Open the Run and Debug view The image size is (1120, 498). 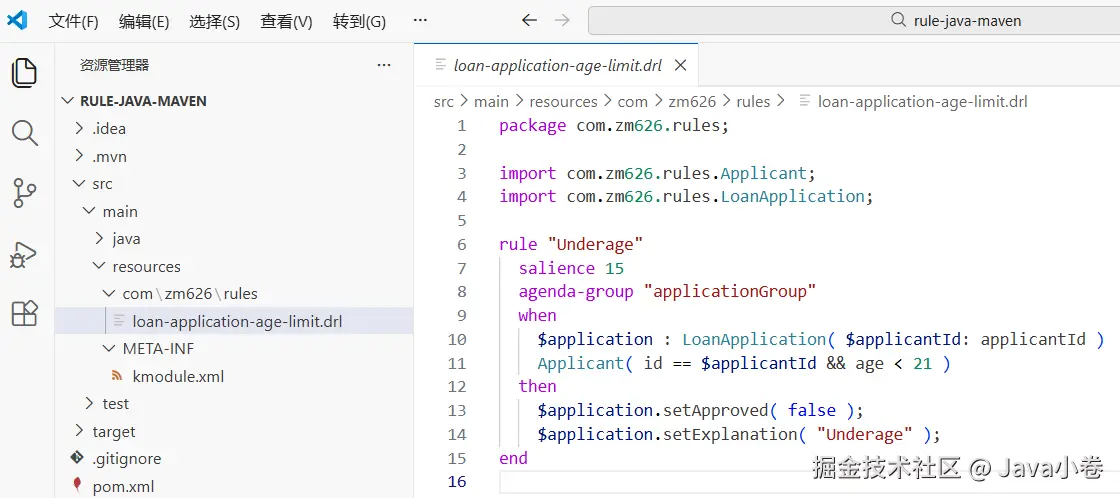pyautogui.click(x=24, y=254)
